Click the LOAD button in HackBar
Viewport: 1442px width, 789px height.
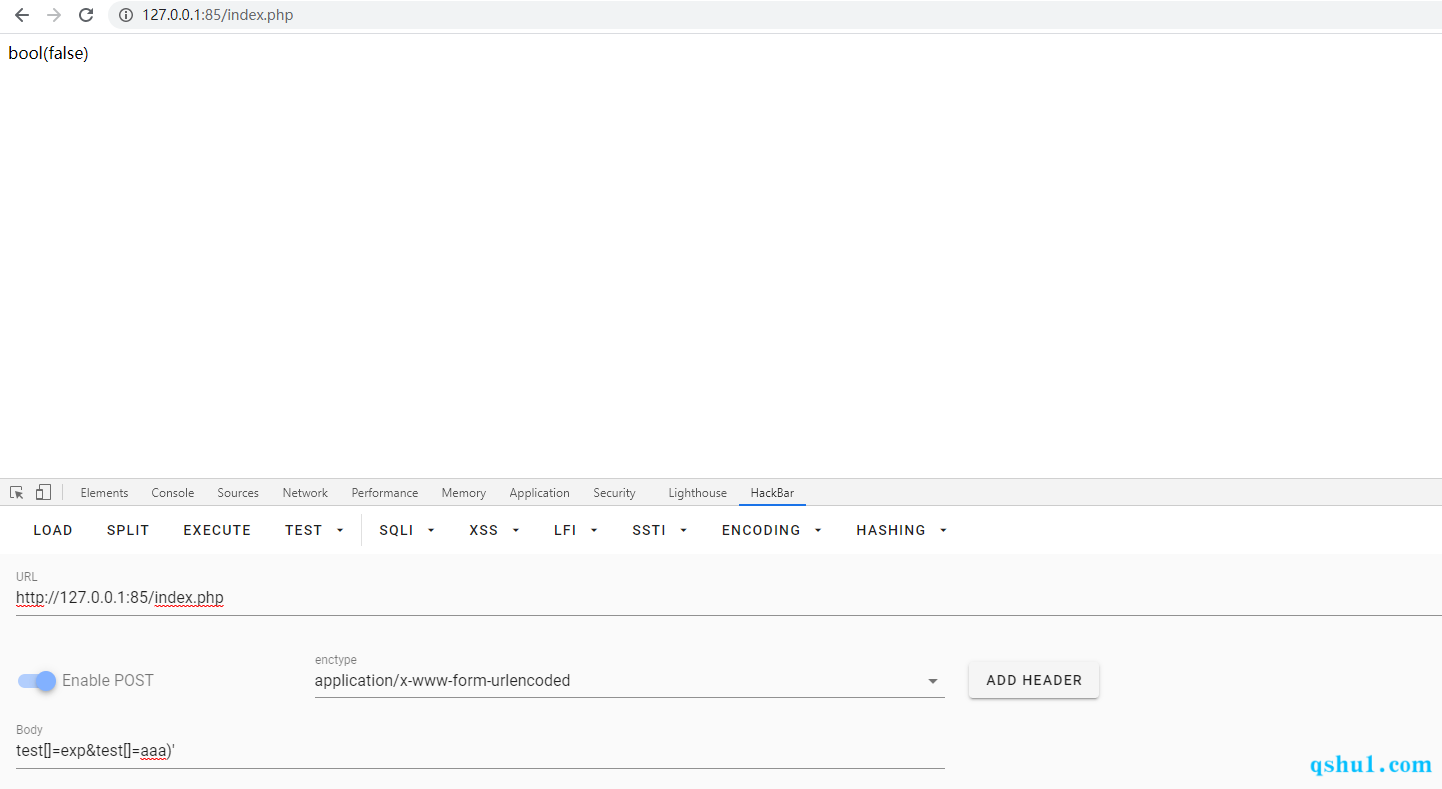[x=53, y=530]
